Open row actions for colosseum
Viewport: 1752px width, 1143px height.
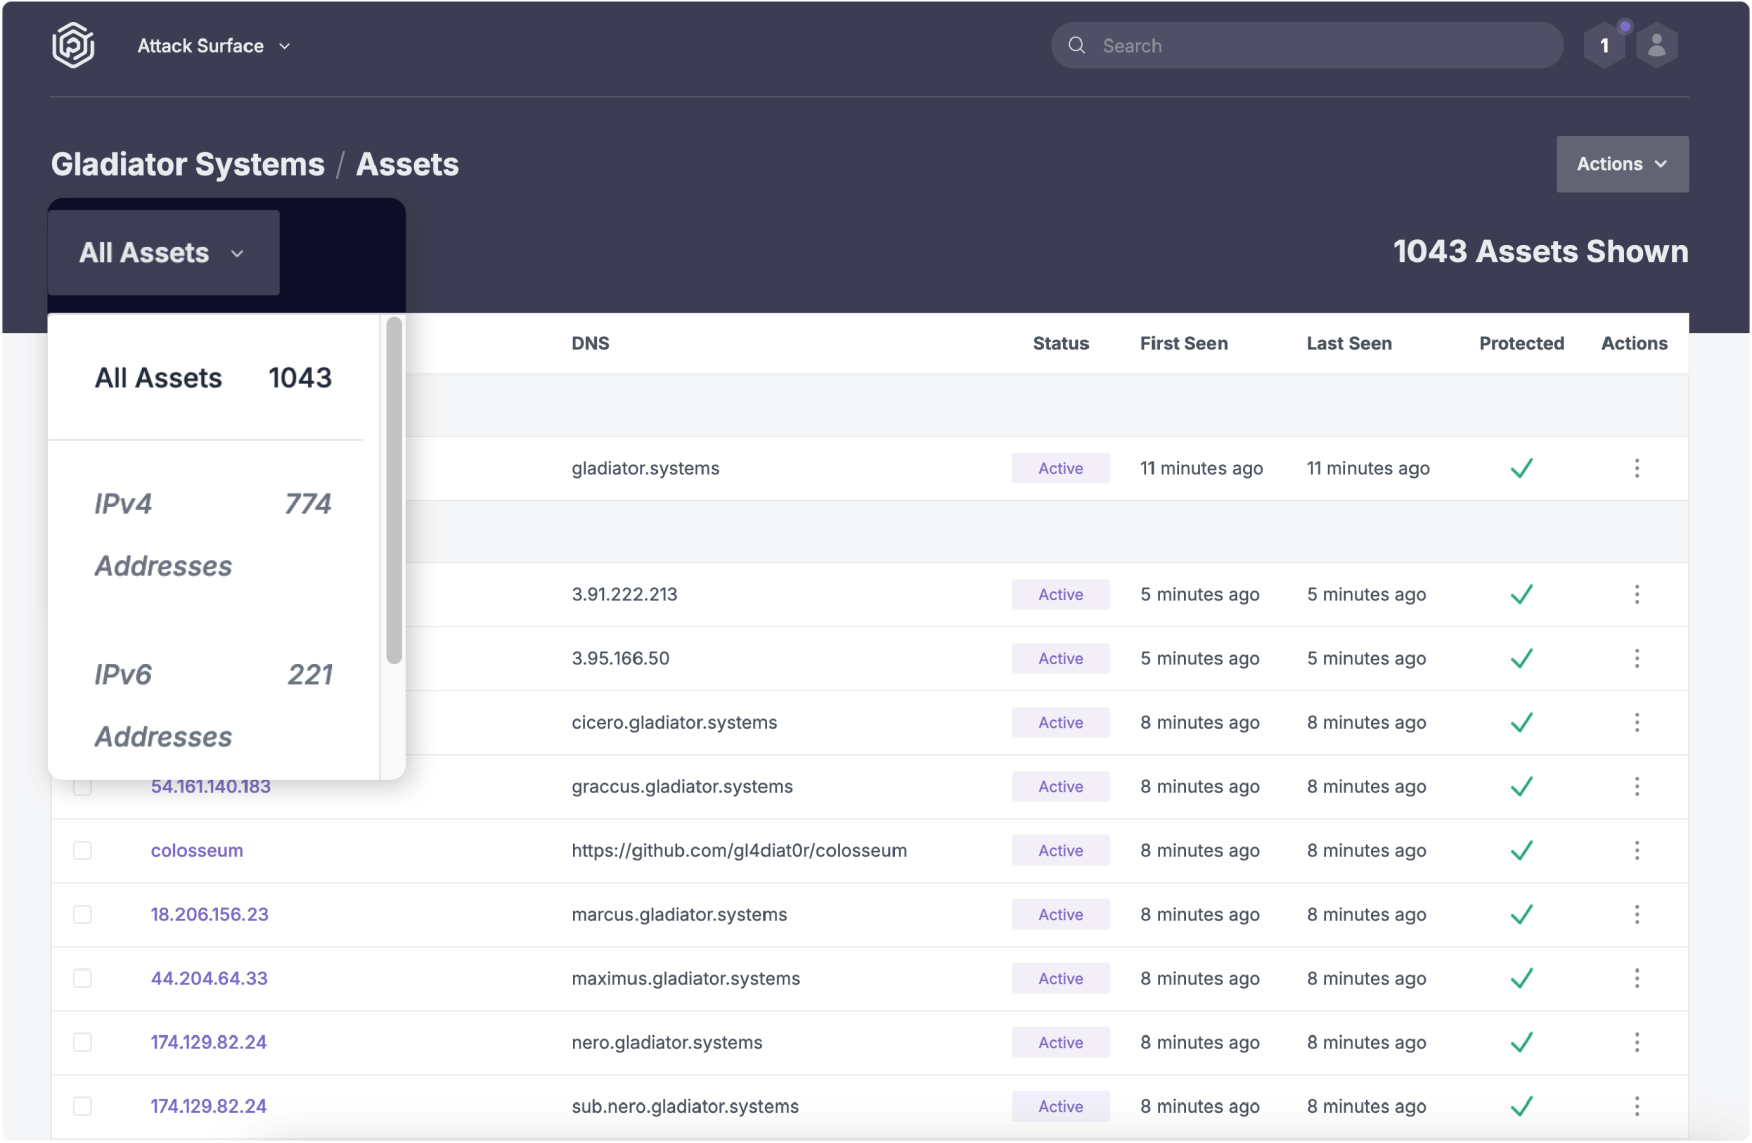[x=1637, y=850]
